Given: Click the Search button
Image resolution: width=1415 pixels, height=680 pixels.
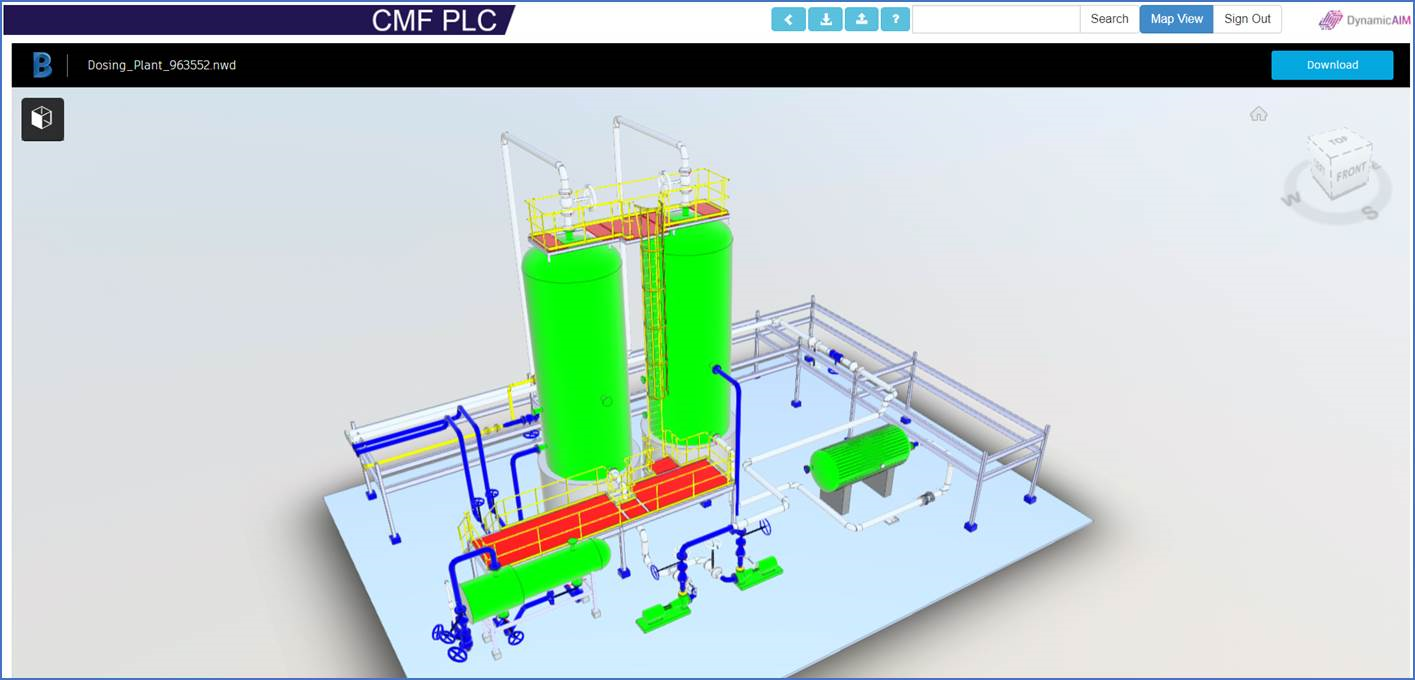Looking at the screenshot, I should (1109, 19).
